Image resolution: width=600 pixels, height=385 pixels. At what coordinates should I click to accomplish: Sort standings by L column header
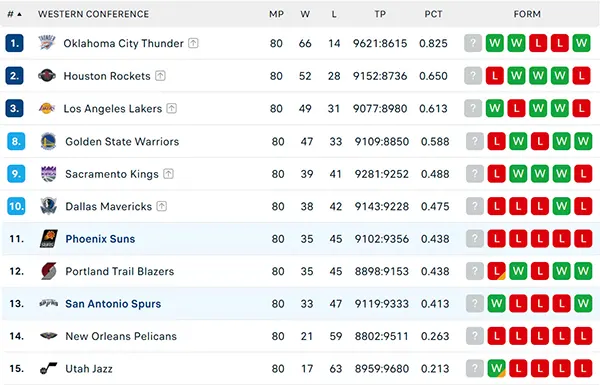334,14
